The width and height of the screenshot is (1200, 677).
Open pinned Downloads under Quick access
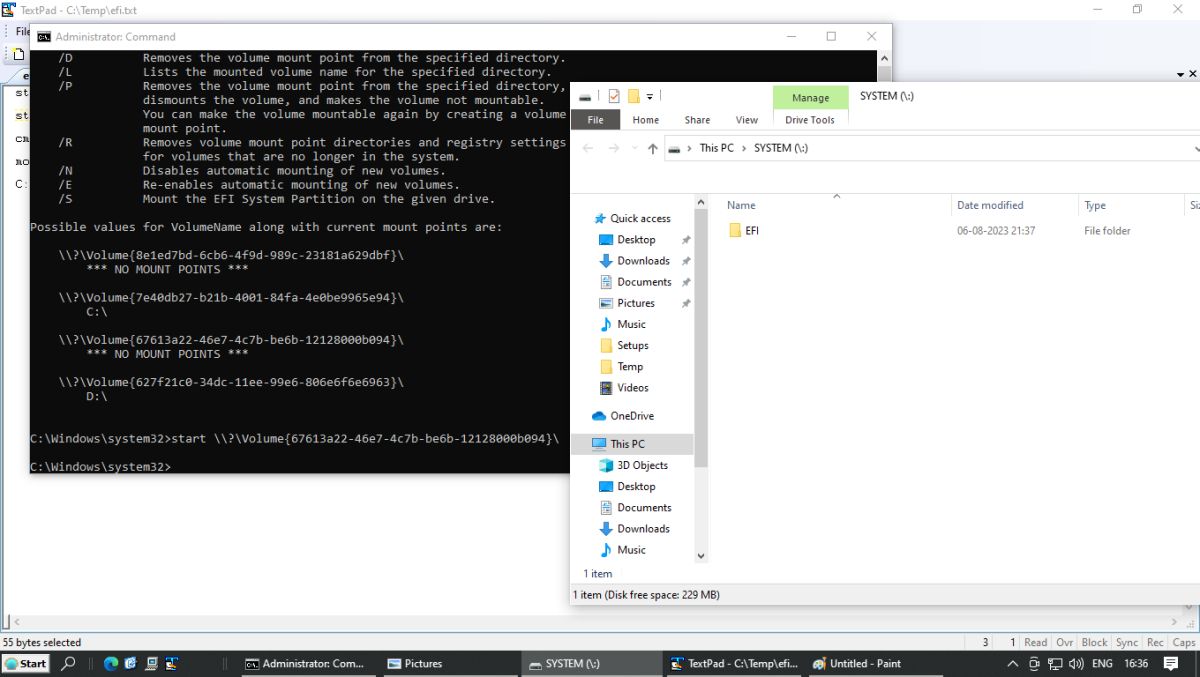643,261
